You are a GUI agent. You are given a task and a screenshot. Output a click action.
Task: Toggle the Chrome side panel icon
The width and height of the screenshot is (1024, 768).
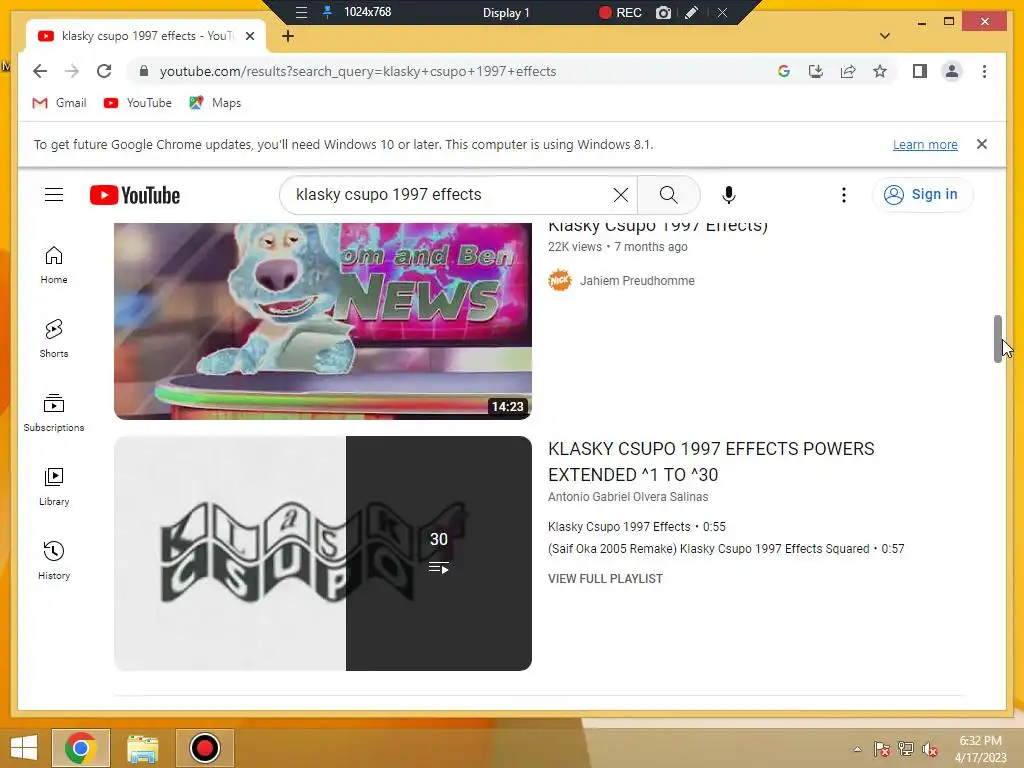pyautogui.click(x=920, y=71)
